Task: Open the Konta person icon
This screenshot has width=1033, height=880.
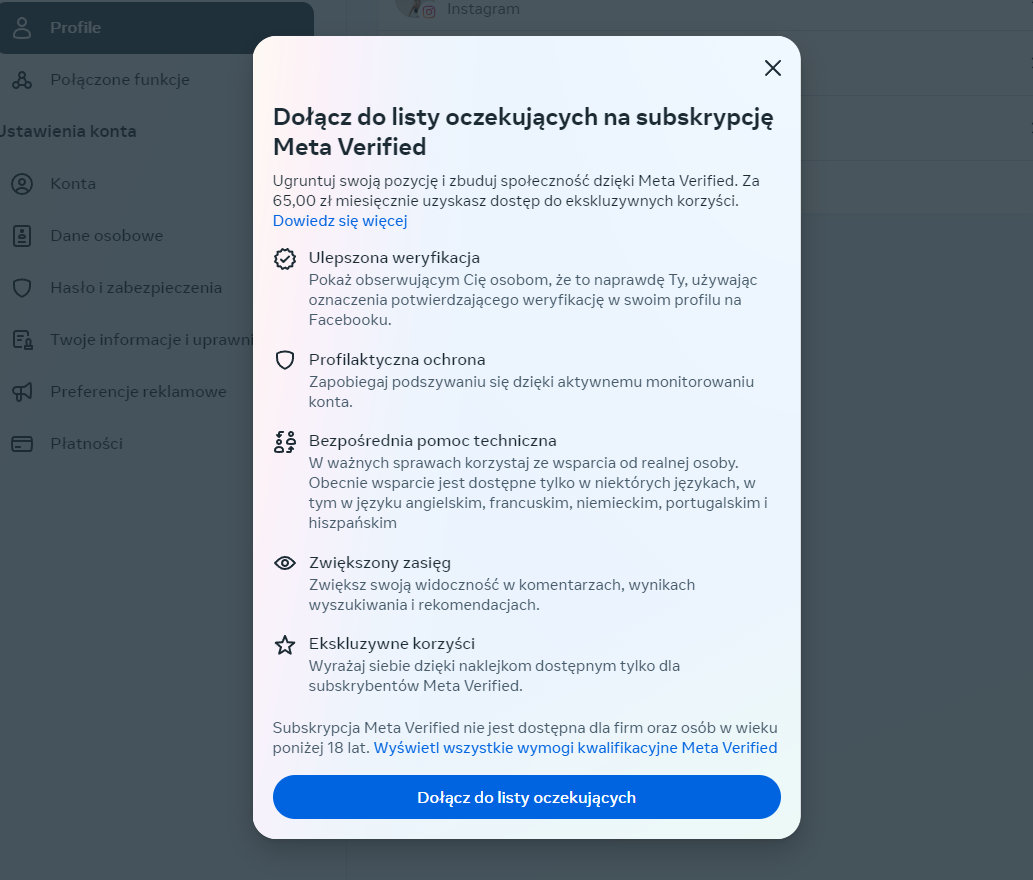Action: point(21,183)
